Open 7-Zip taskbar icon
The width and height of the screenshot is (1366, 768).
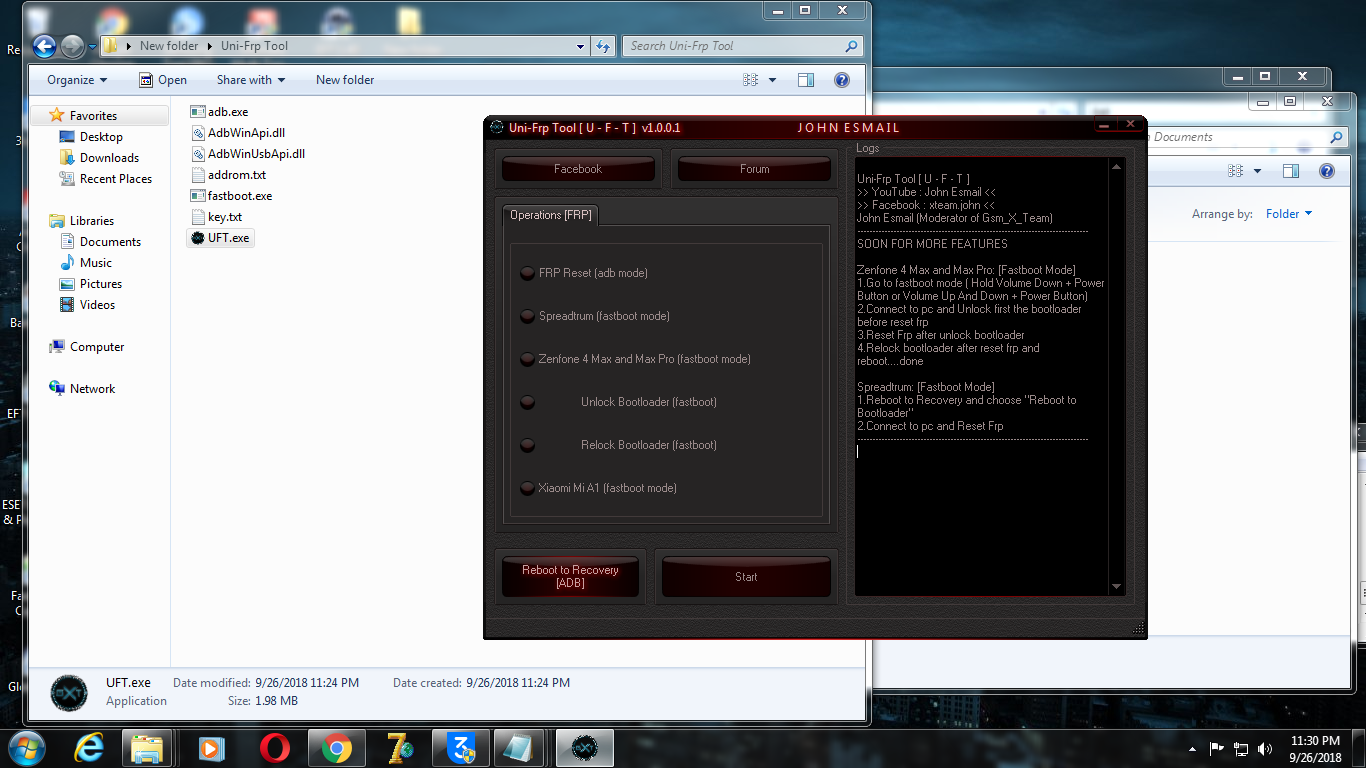coord(399,748)
